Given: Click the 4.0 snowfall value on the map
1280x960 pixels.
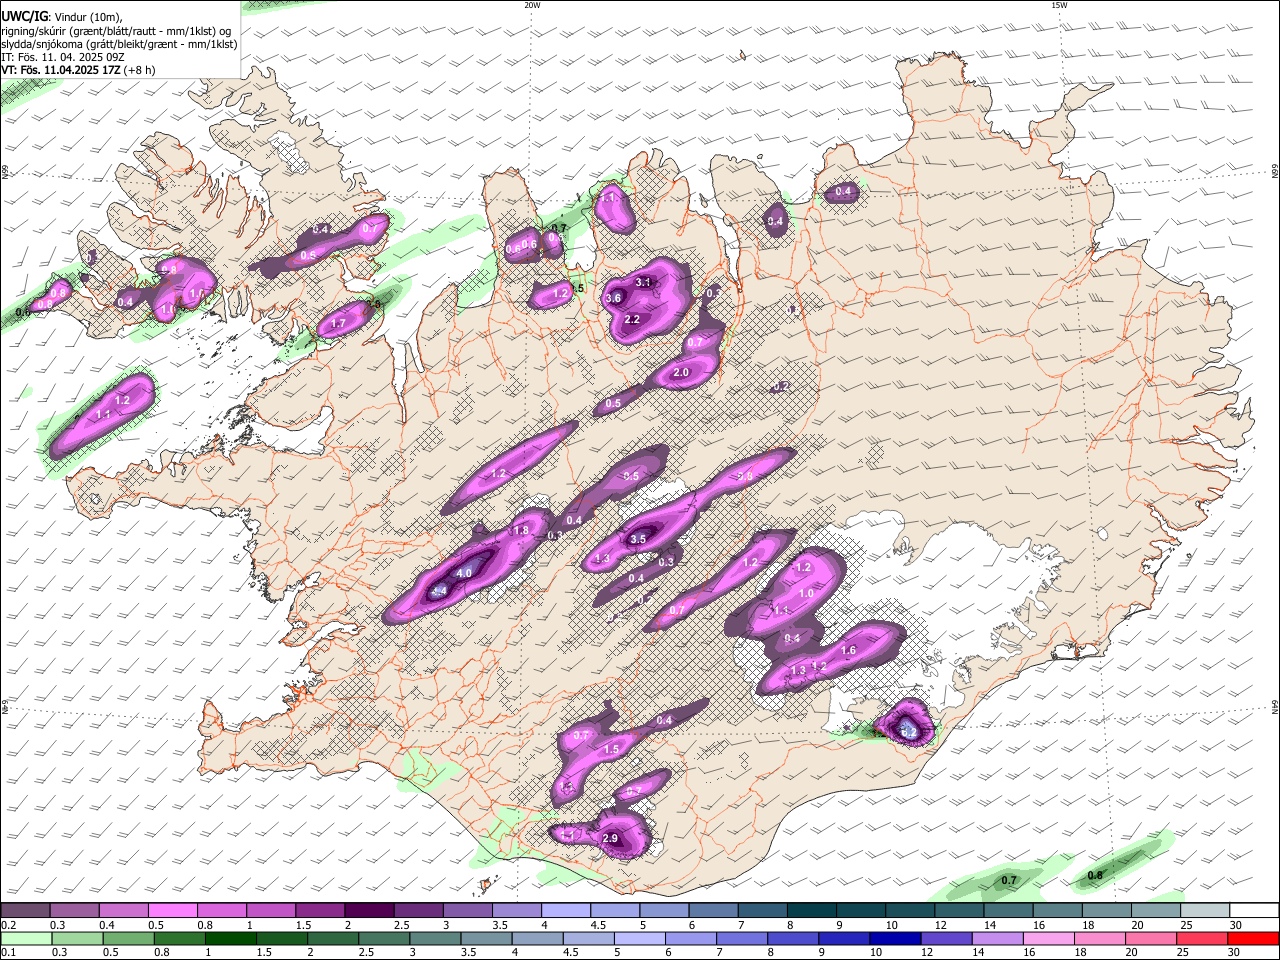Looking at the screenshot, I should pyautogui.click(x=464, y=574).
